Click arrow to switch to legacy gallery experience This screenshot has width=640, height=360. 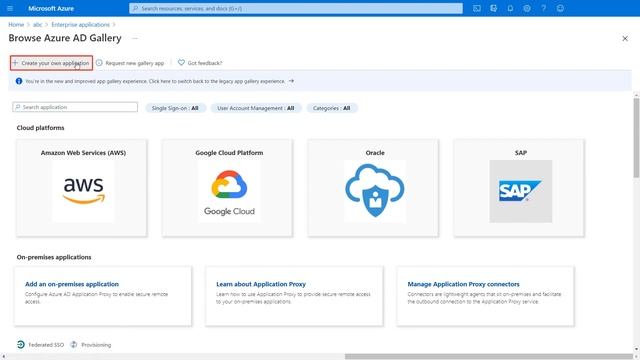click(x=291, y=81)
